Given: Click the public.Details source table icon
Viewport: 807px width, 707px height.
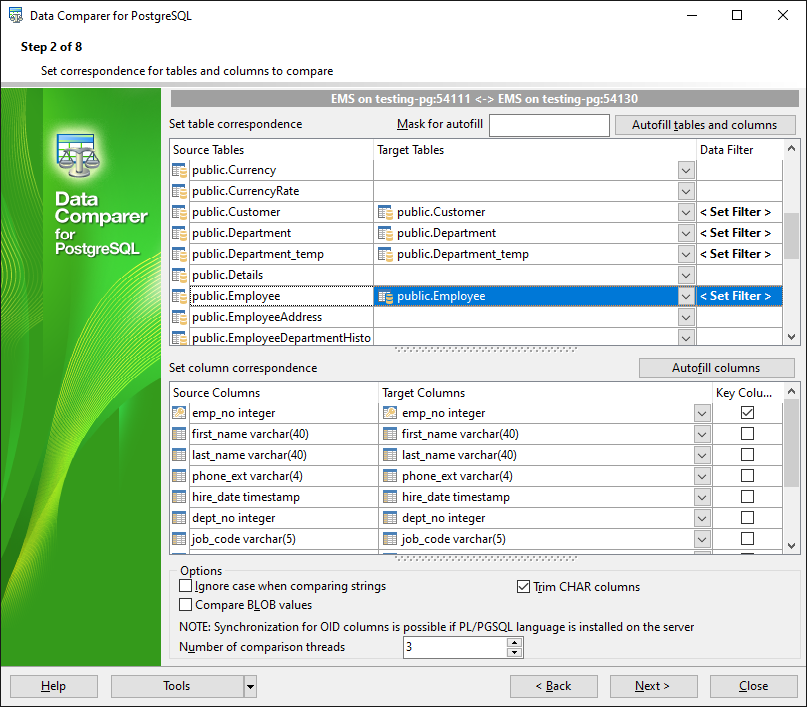Looking at the screenshot, I should (179, 275).
